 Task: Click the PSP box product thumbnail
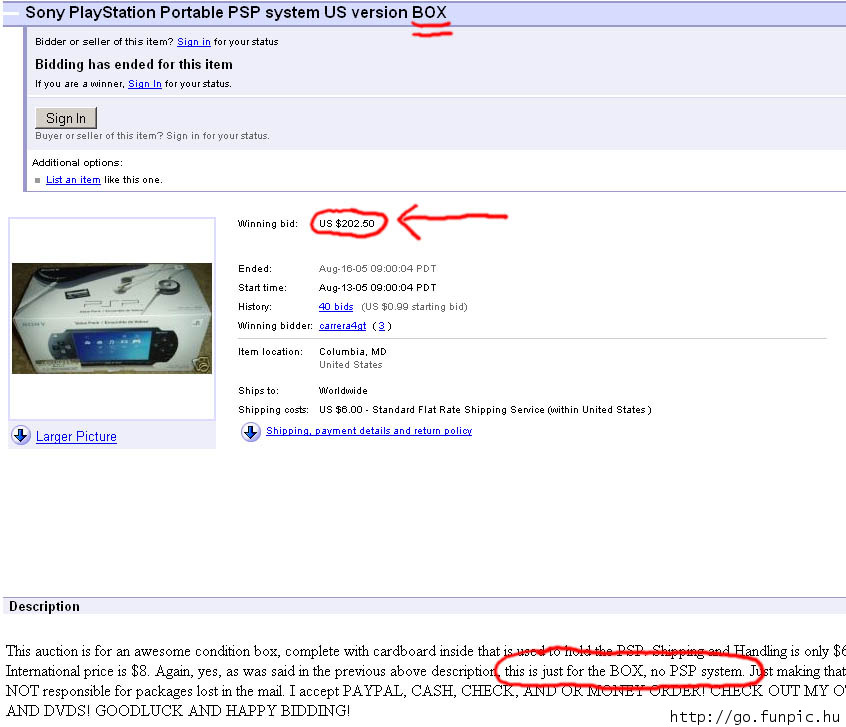coord(112,318)
